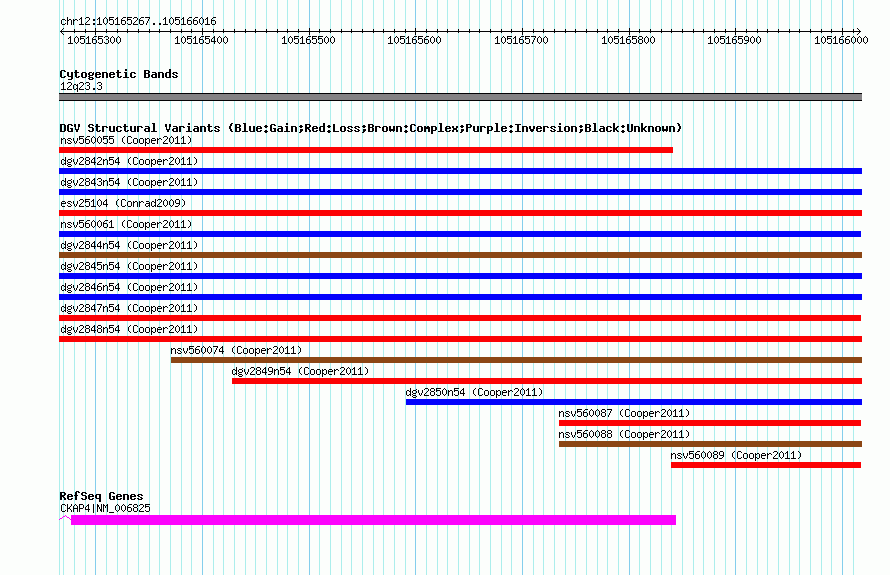Open the esv25104 (Conrad2009) label
This screenshot has width=890, height=575.
[x=123, y=203]
